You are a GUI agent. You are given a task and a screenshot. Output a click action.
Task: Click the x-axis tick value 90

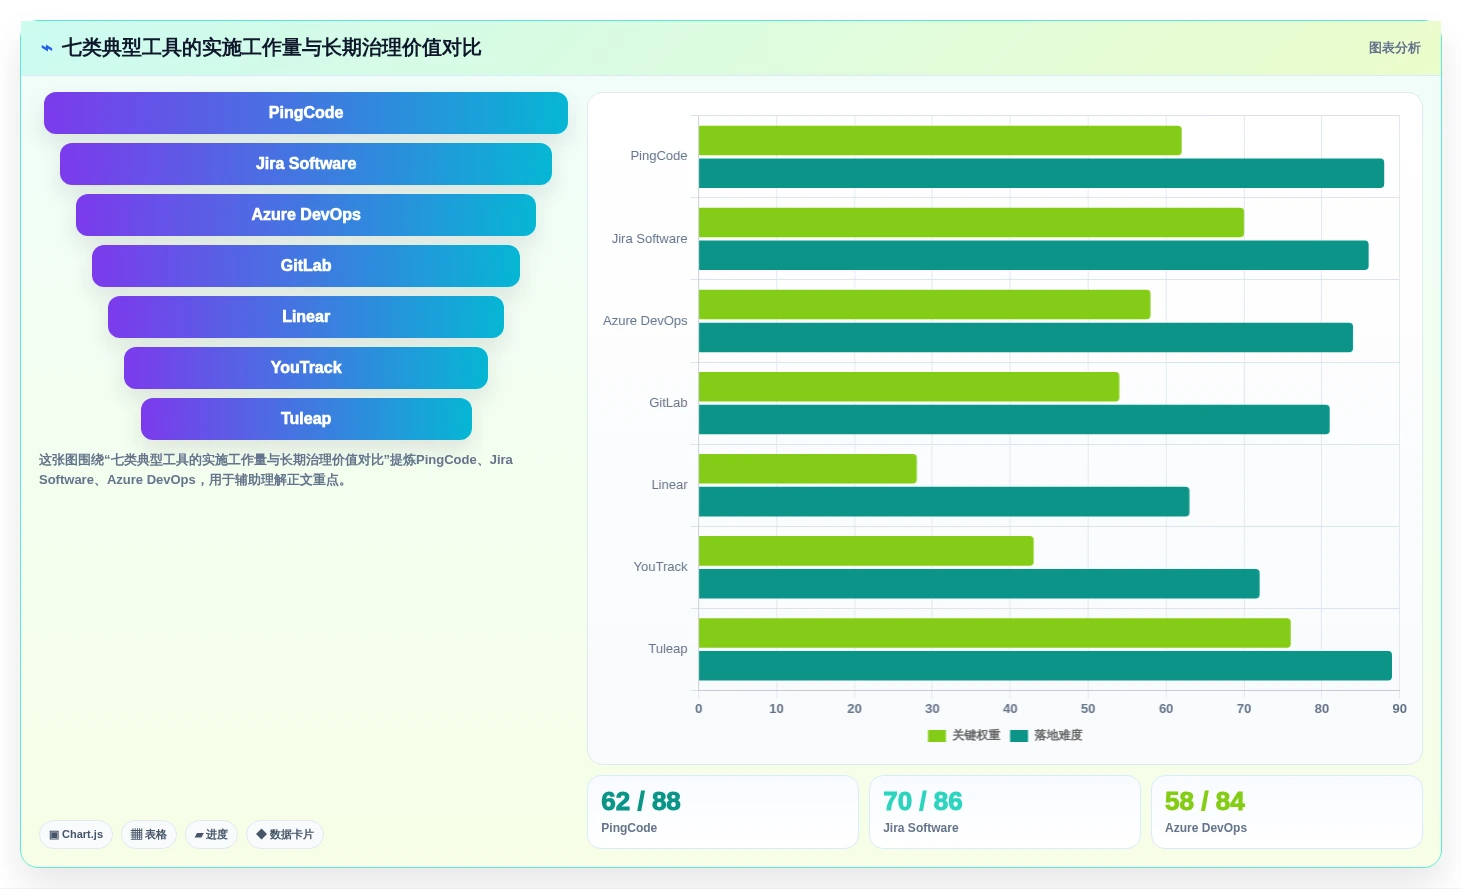[1399, 709]
